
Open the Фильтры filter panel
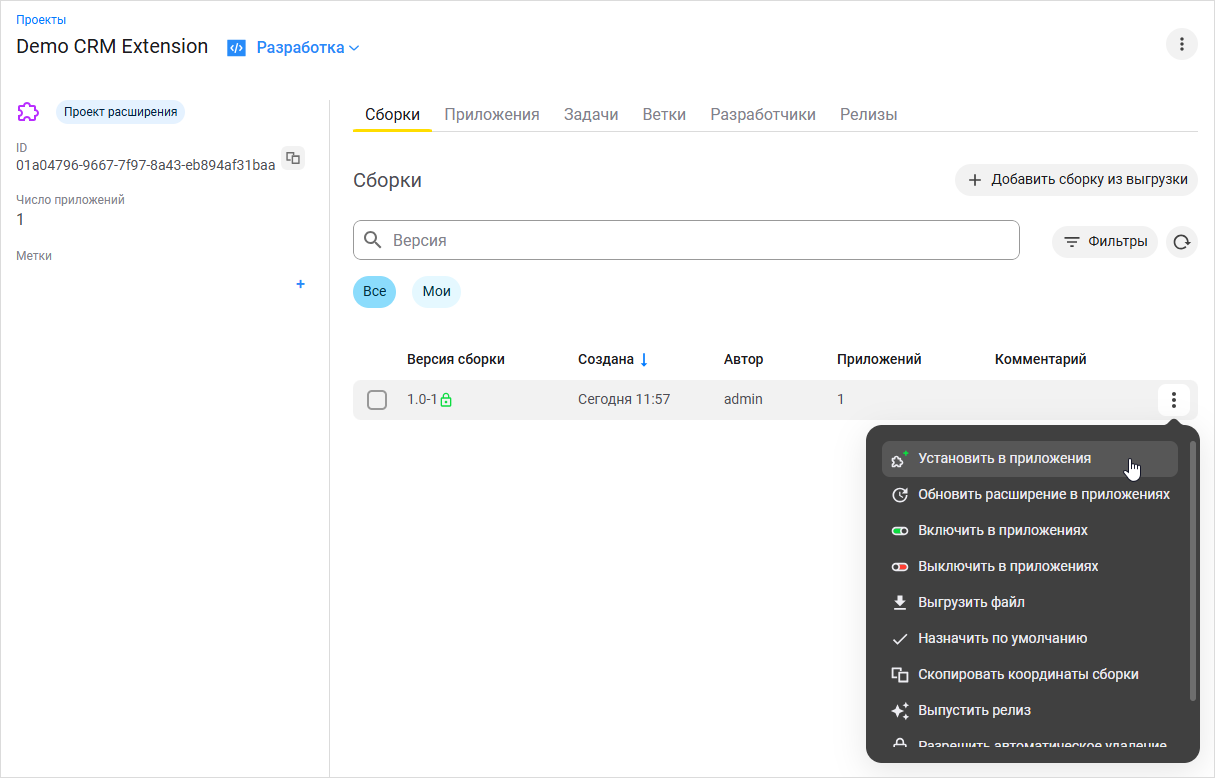(x=1105, y=241)
